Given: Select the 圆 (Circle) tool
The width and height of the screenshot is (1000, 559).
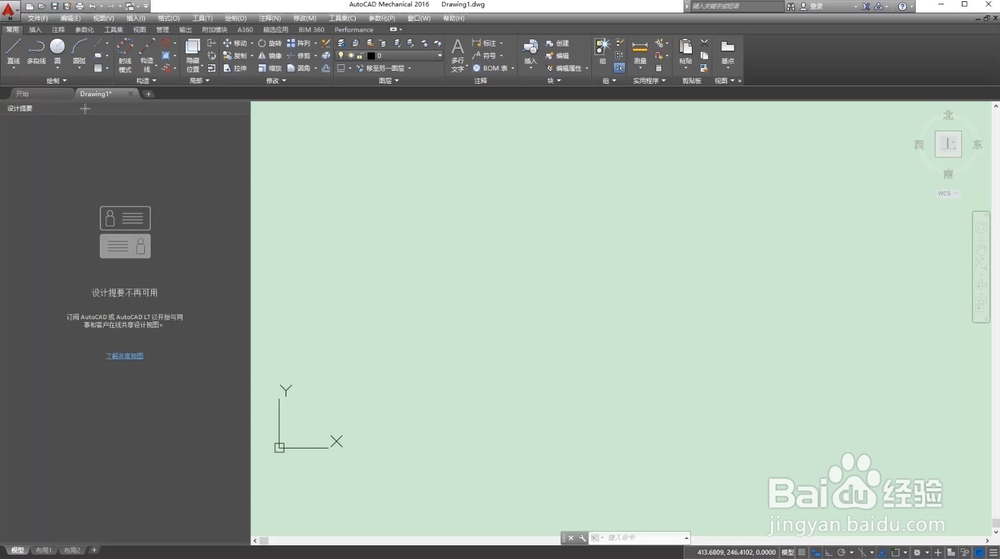Looking at the screenshot, I should [57, 52].
